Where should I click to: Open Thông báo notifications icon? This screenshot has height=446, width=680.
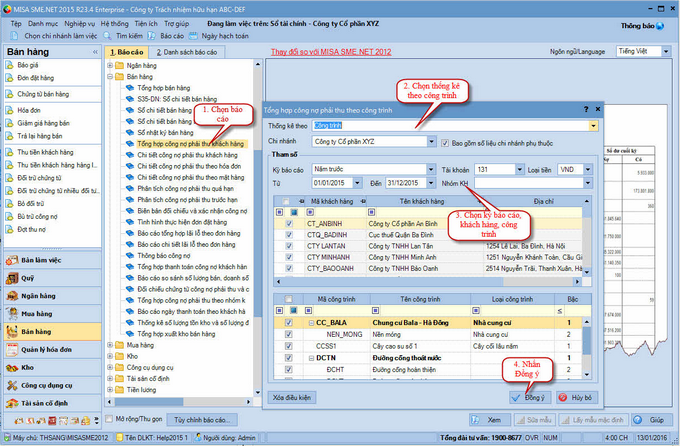point(660,26)
